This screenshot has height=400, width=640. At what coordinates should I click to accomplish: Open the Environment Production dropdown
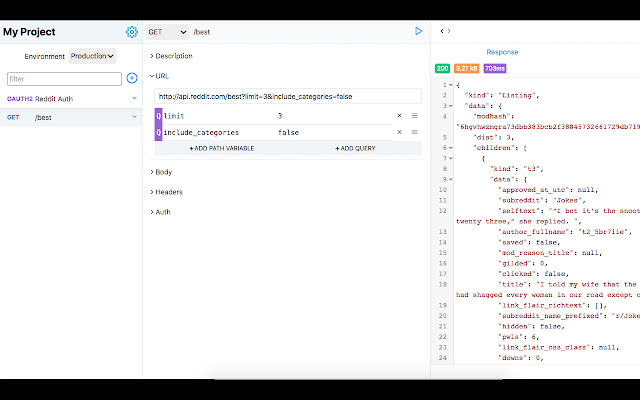93,56
